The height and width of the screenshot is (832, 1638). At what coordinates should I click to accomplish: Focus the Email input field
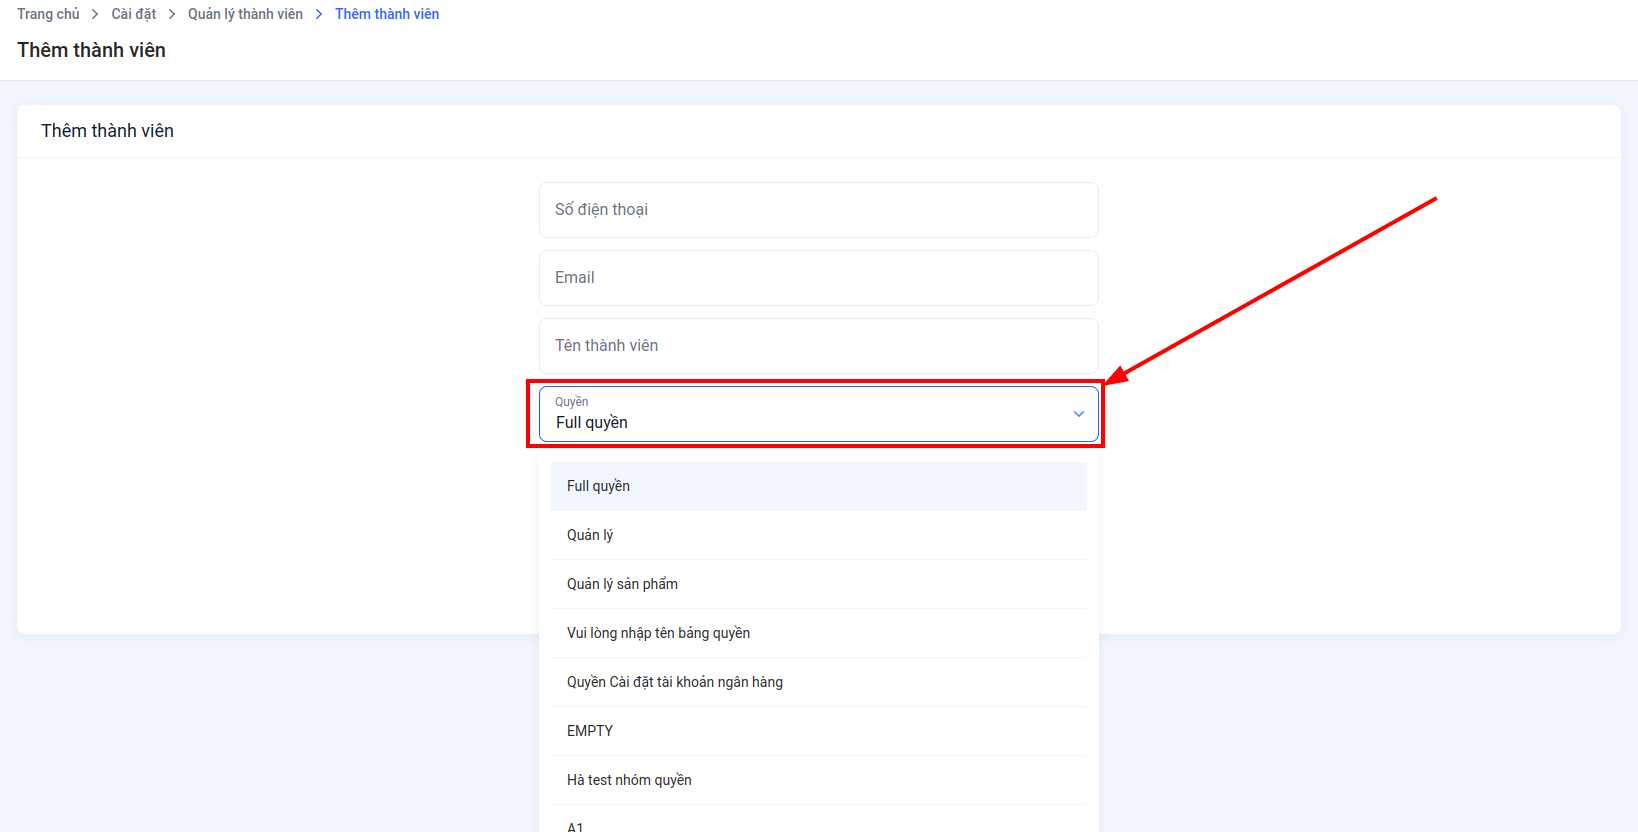click(x=818, y=278)
